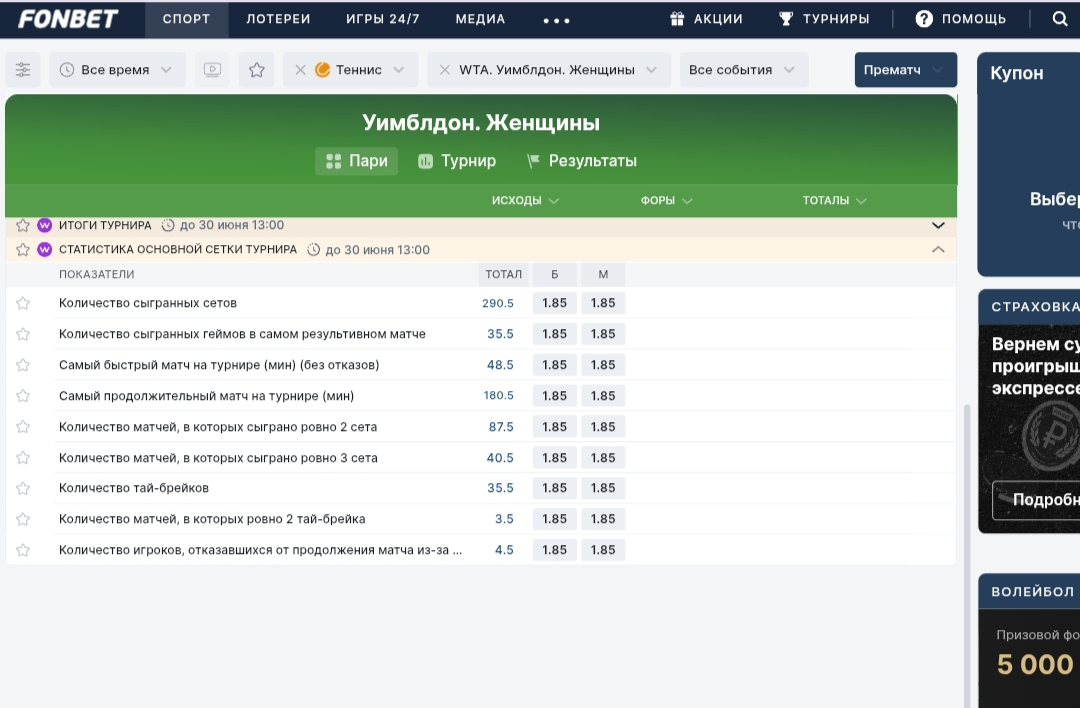
Task: Click the favorites star filter icon
Action: pyautogui.click(x=256, y=70)
